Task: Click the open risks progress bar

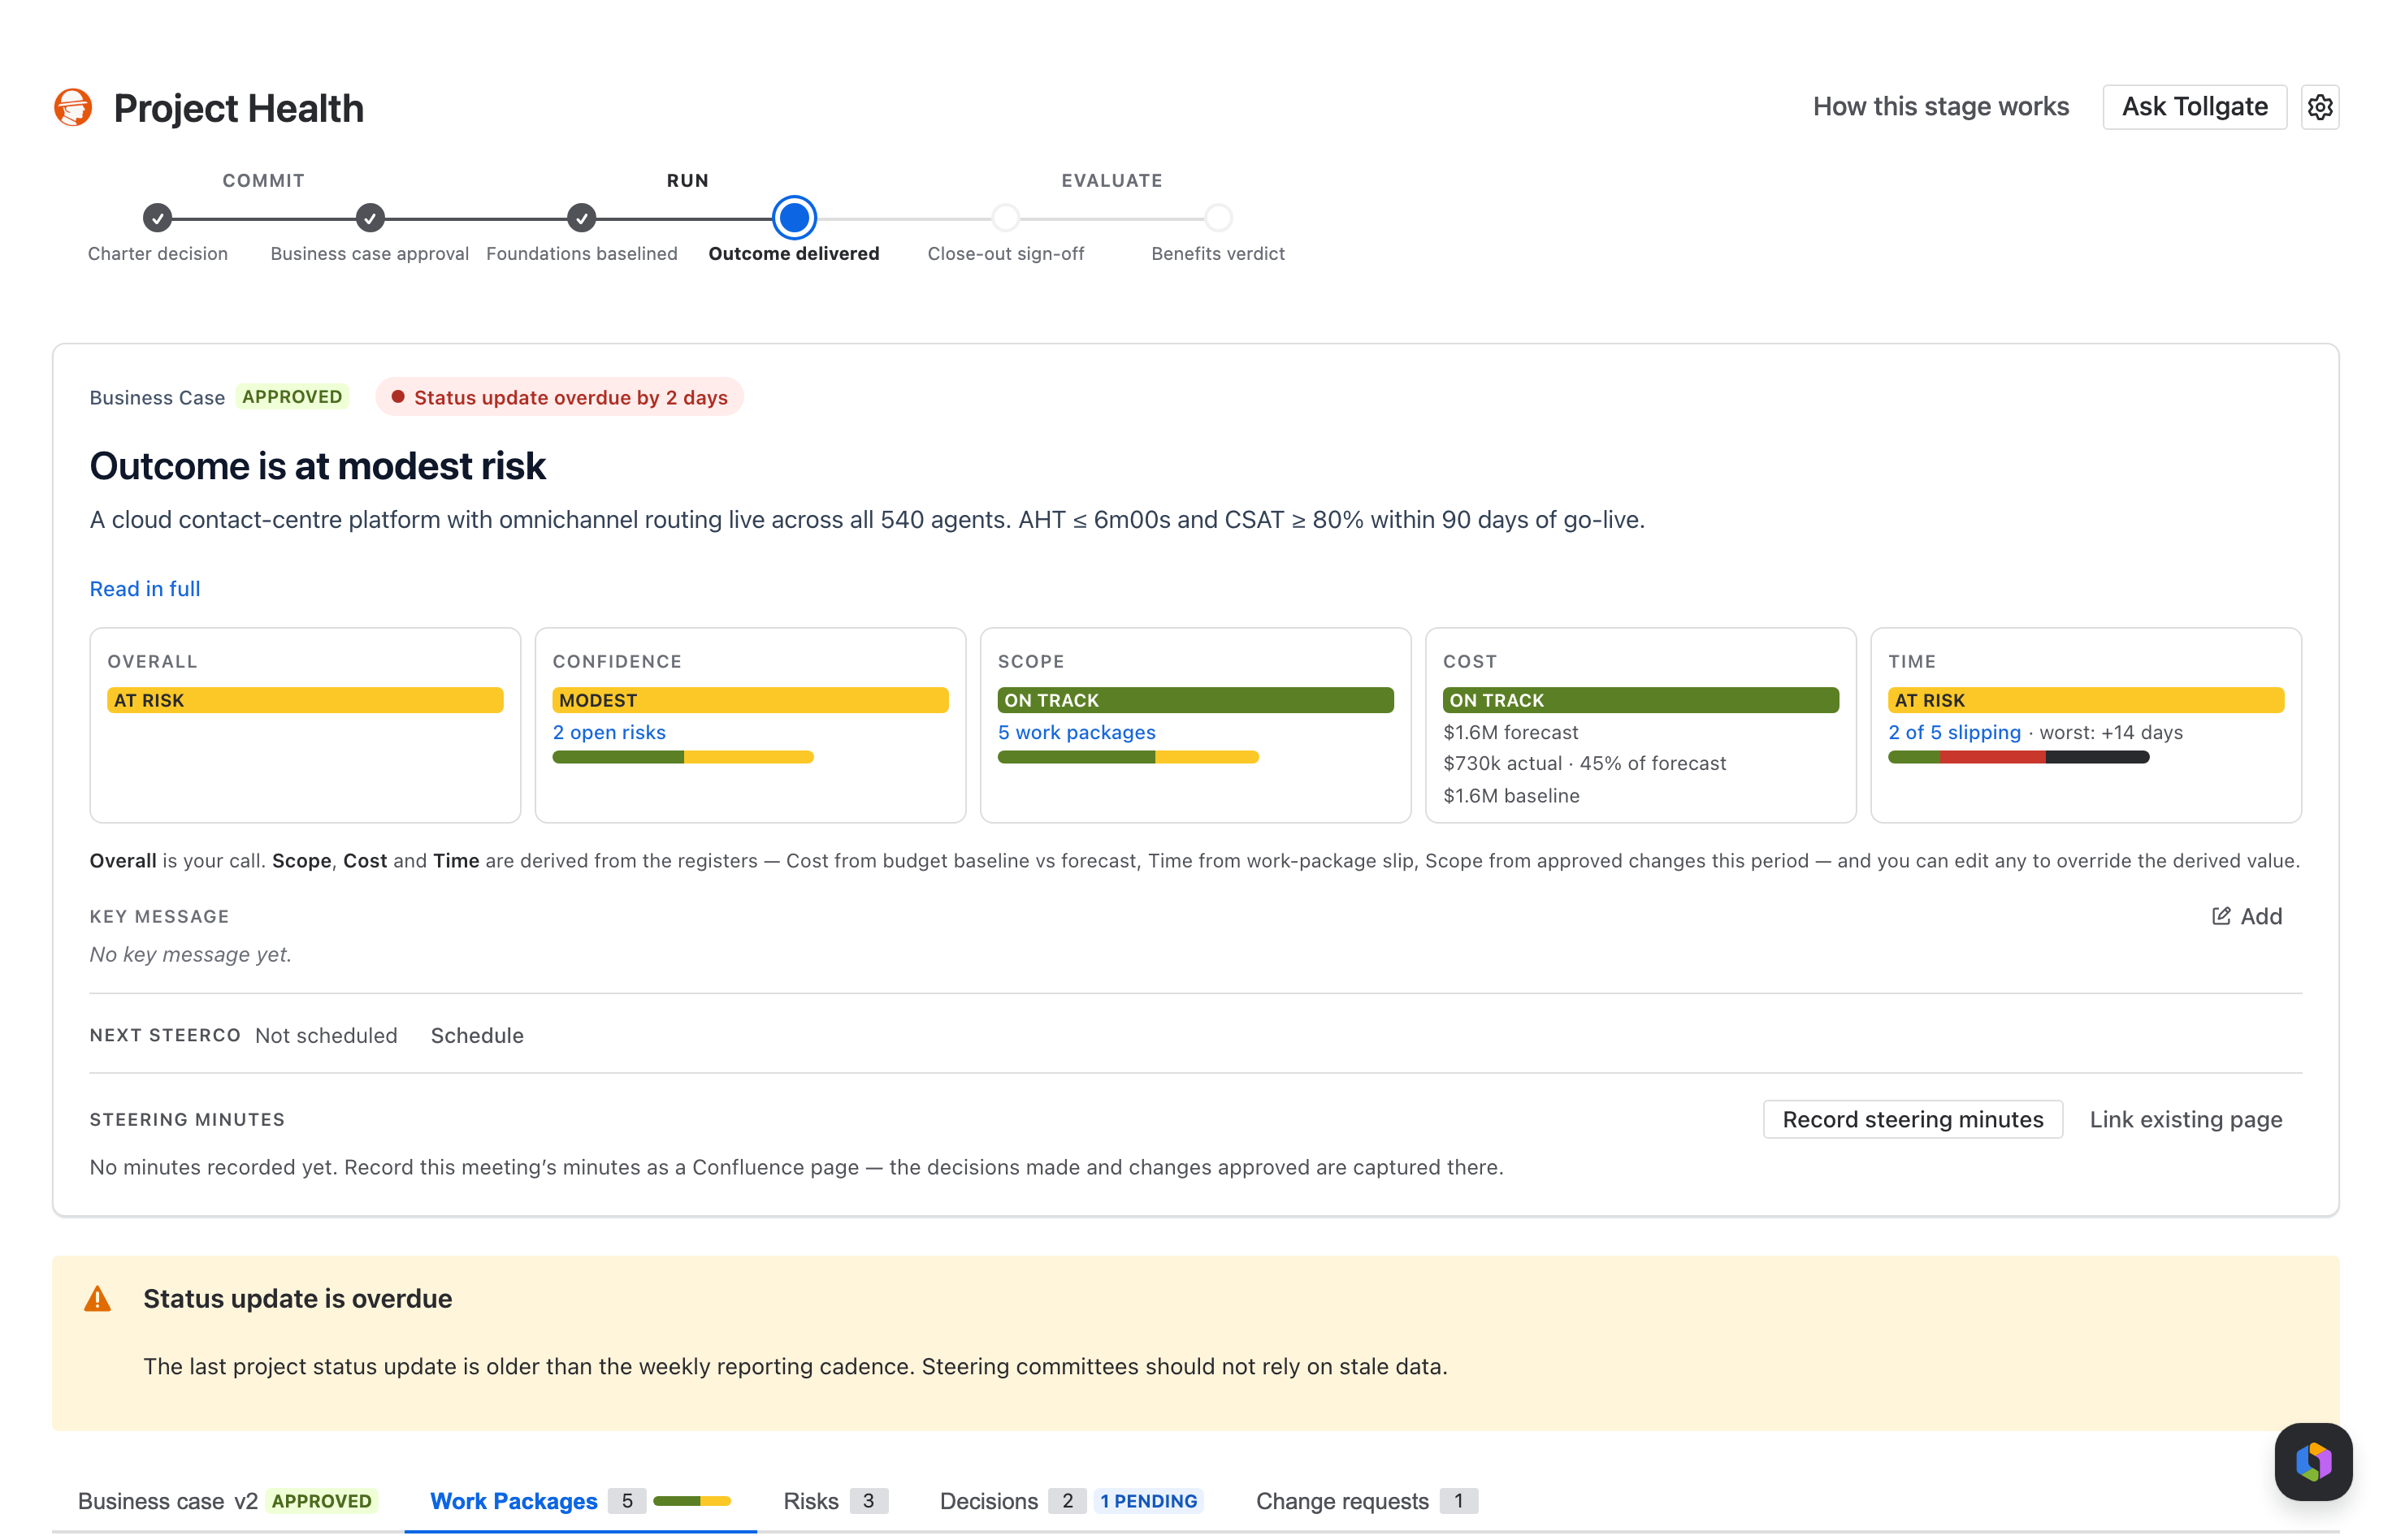Action: pos(683,758)
